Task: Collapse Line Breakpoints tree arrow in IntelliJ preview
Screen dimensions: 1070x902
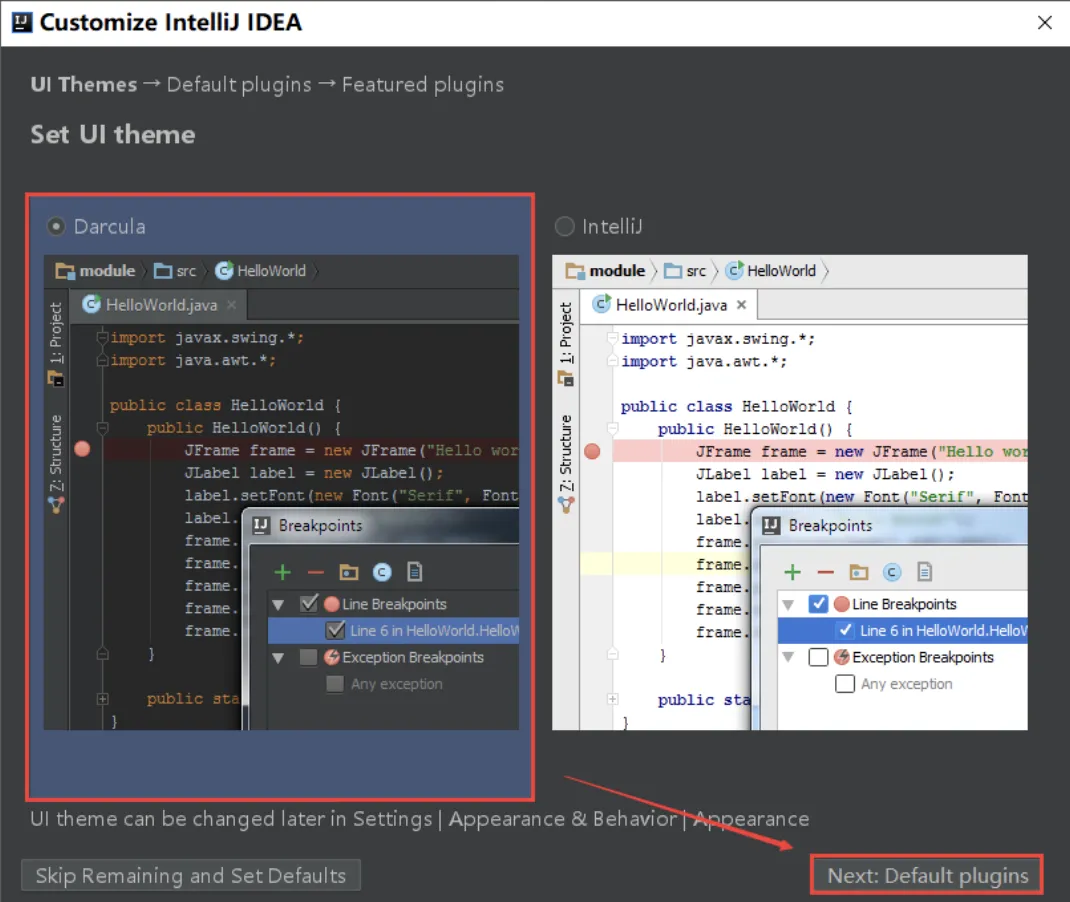Action: click(788, 604)
